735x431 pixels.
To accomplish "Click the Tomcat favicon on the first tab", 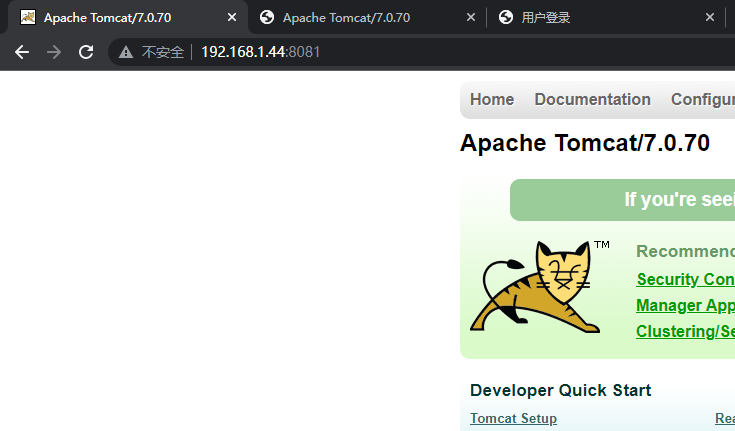I will (x=28, y=17).
